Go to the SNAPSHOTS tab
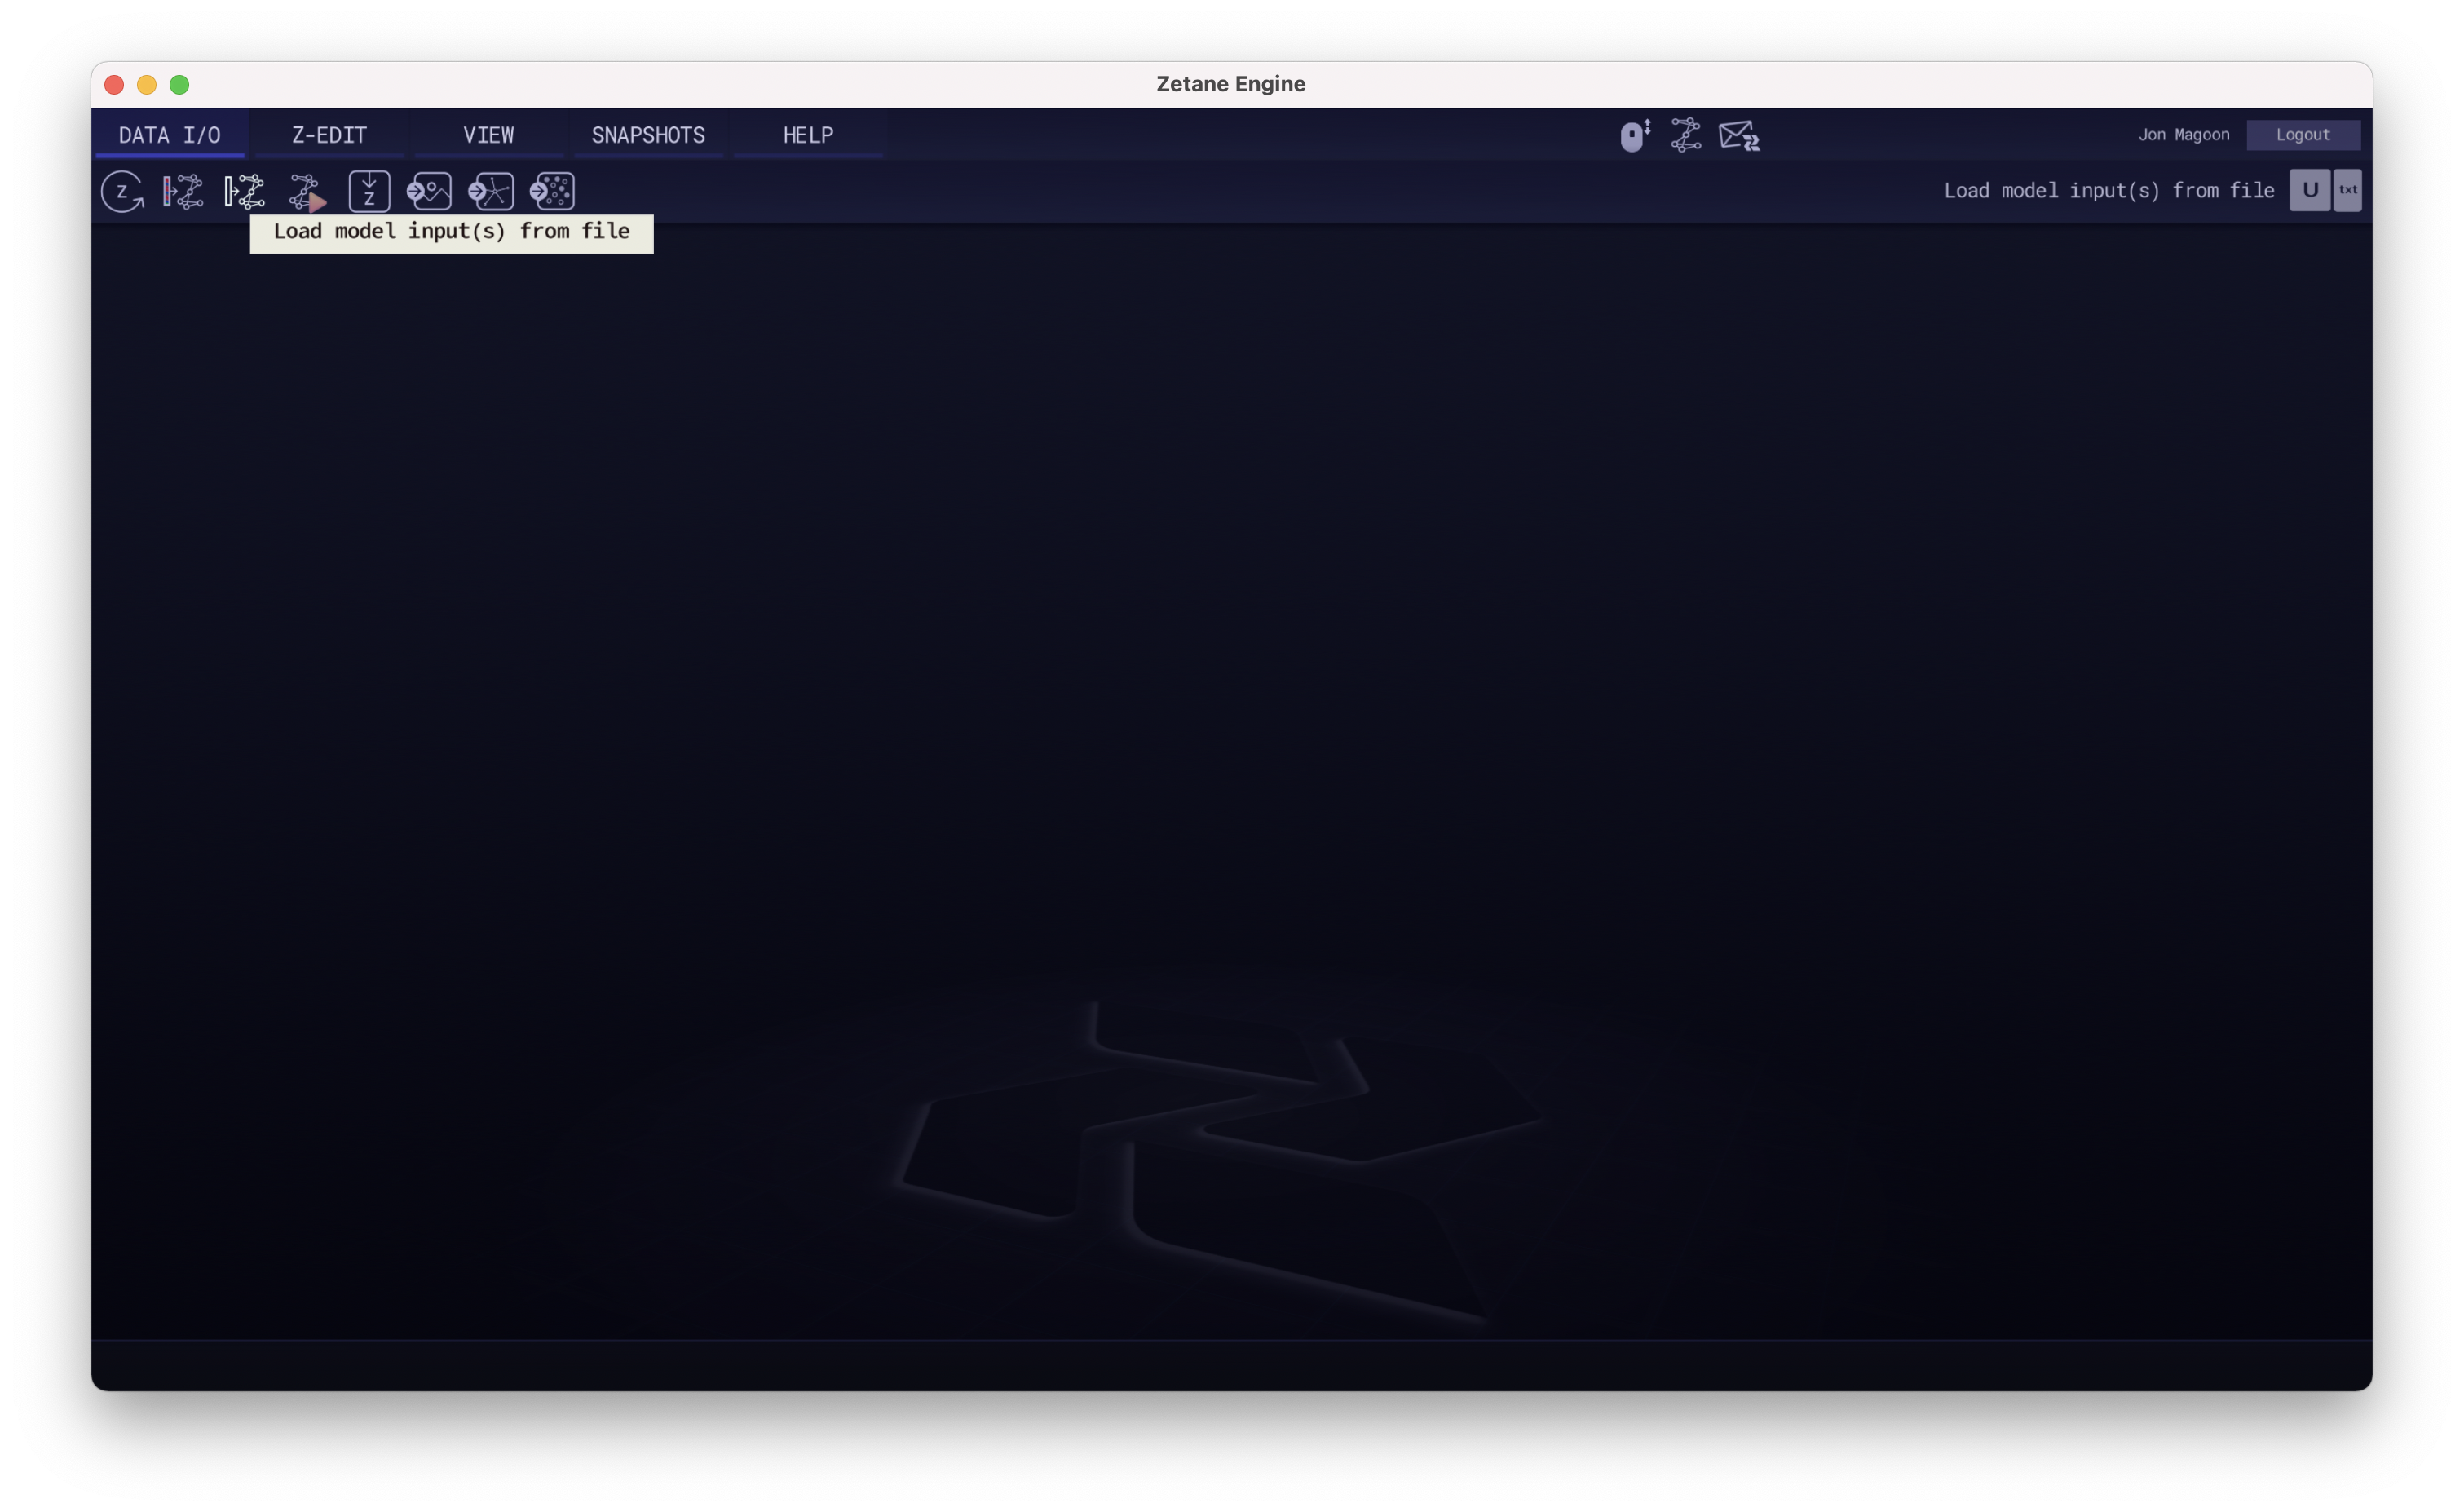Image resolution: width=2464 pixels, height=1512 pixels. point(648,135)
